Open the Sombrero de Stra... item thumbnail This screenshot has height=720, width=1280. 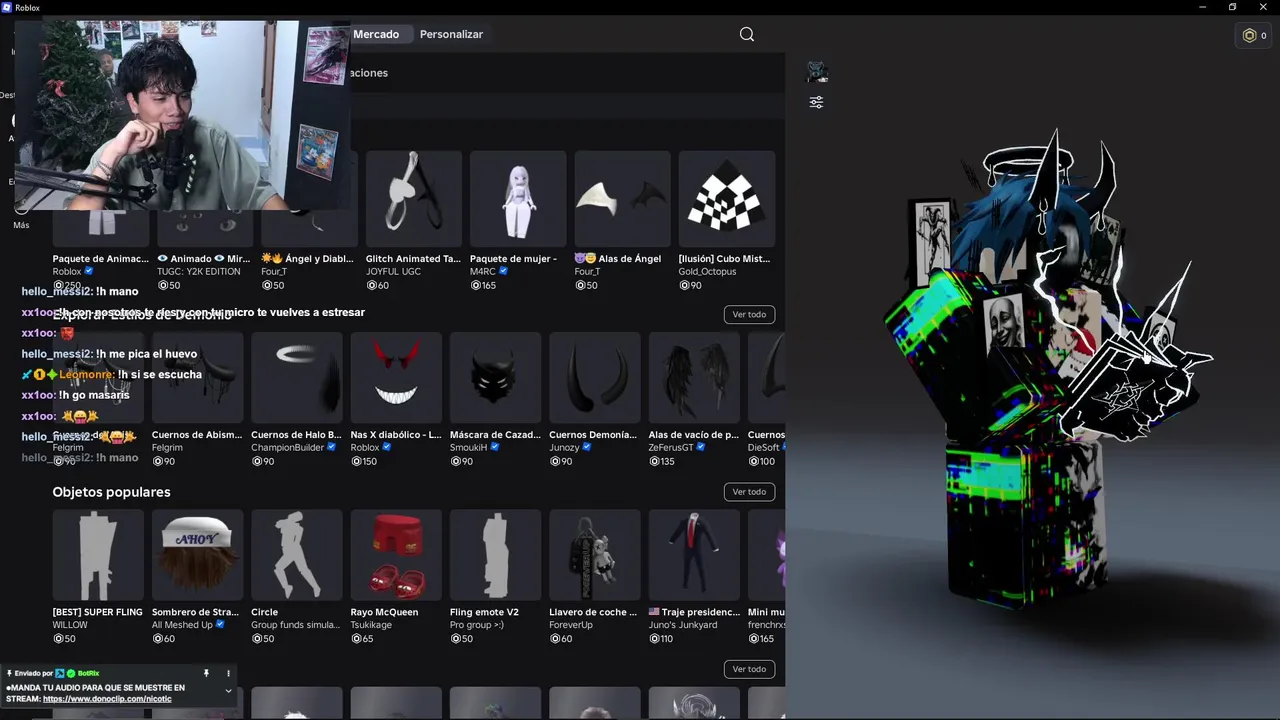197,555
